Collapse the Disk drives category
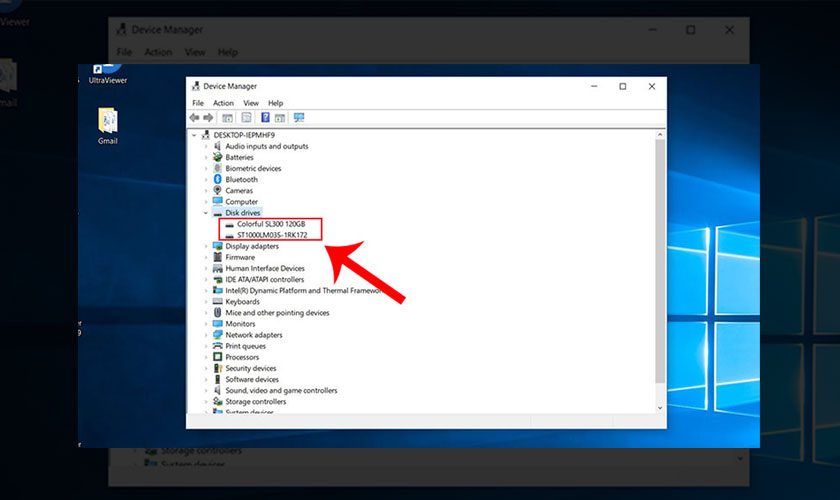 pyautogui.click(x=207, y=213)
